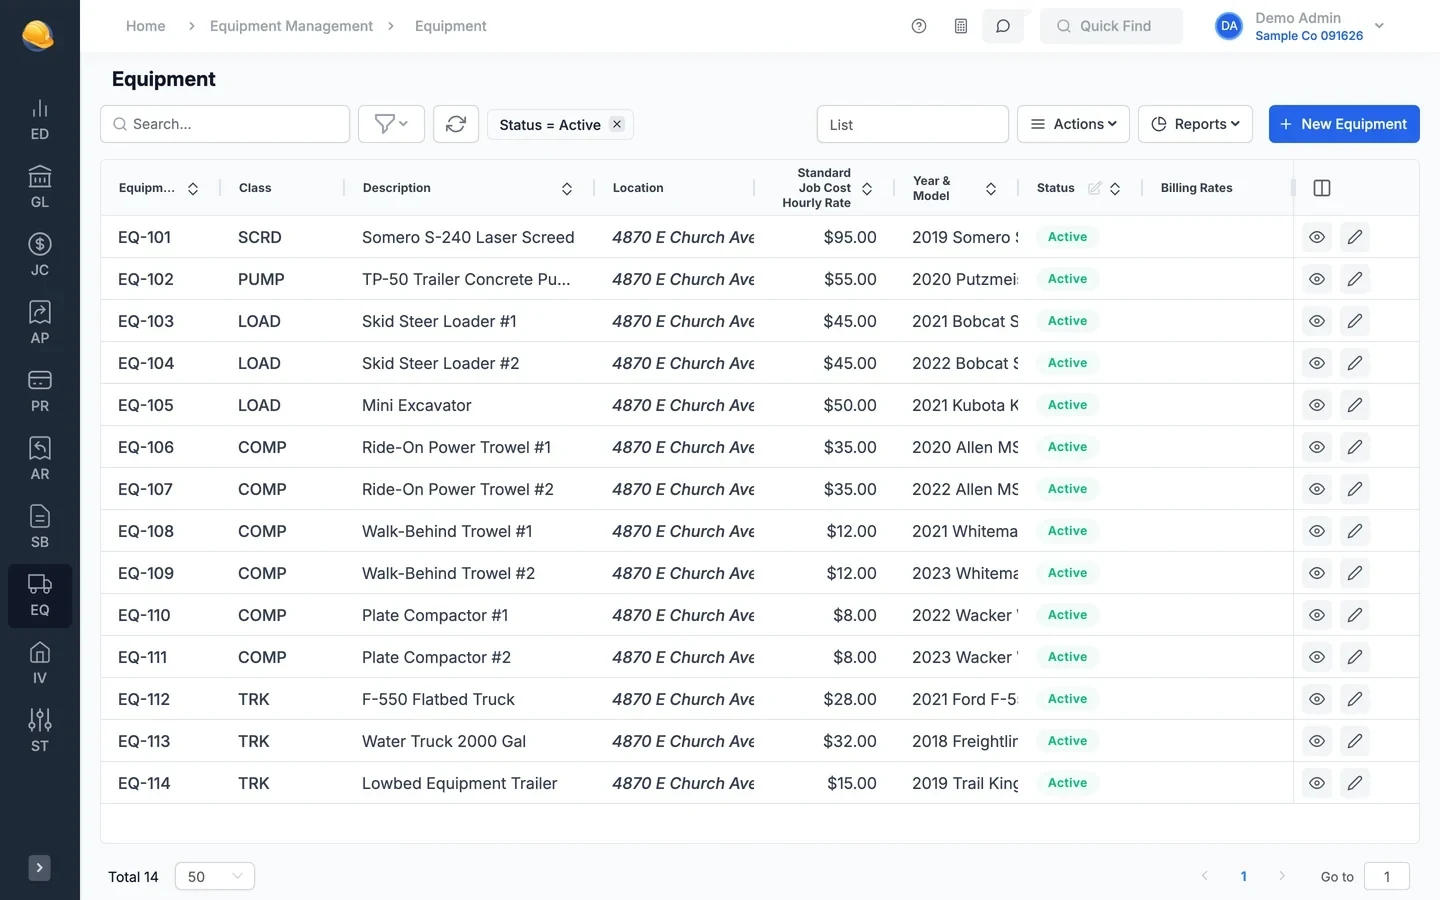1440x900 pixels.
Task: View EQ-102 details with eye icon
Action: click(x=1317, y=279)
